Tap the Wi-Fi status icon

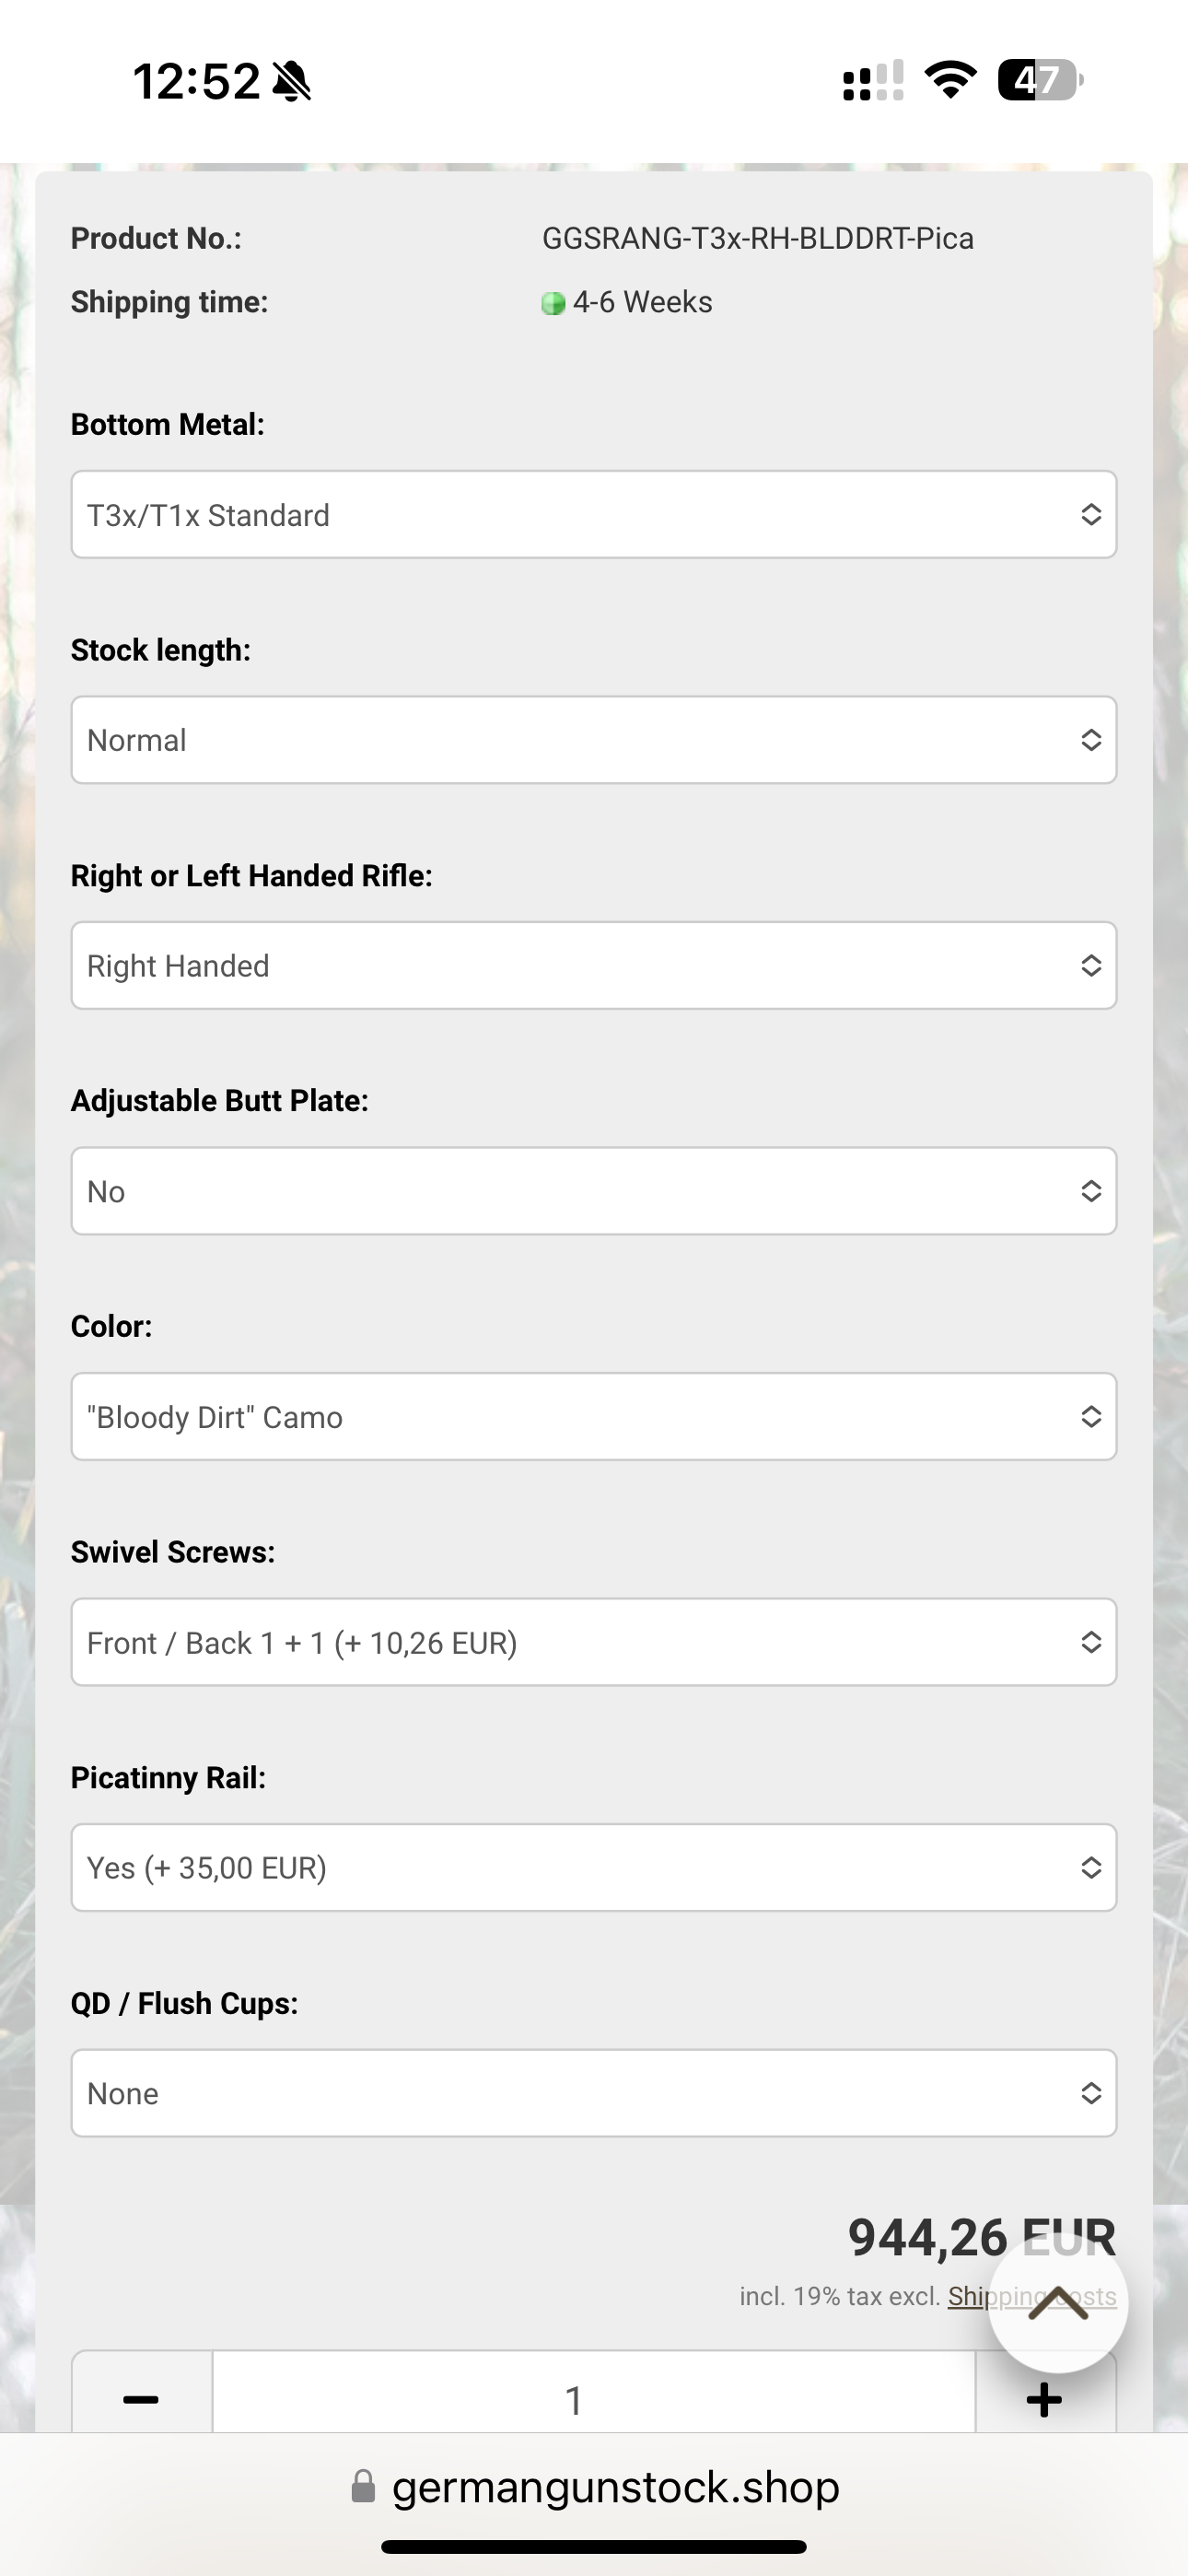[950, 80]
